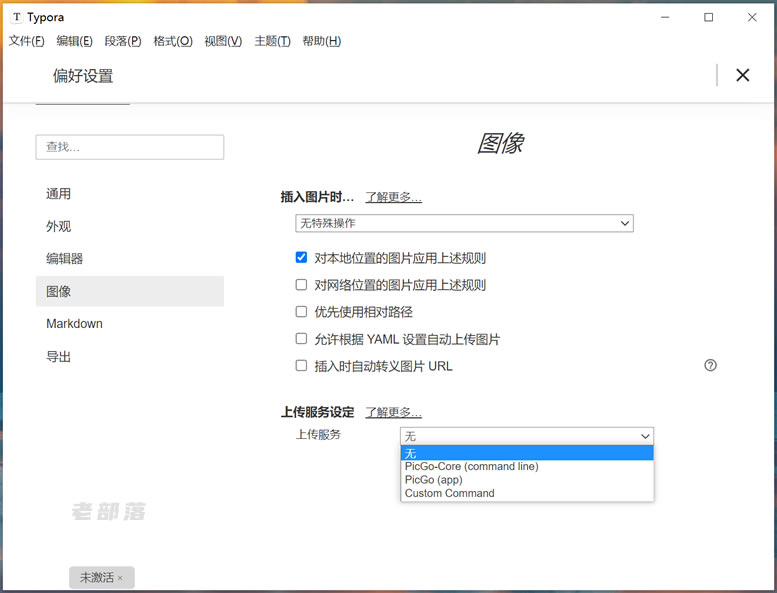
Task: Go to 外观 settings category
Action: (x=130, y=226)
